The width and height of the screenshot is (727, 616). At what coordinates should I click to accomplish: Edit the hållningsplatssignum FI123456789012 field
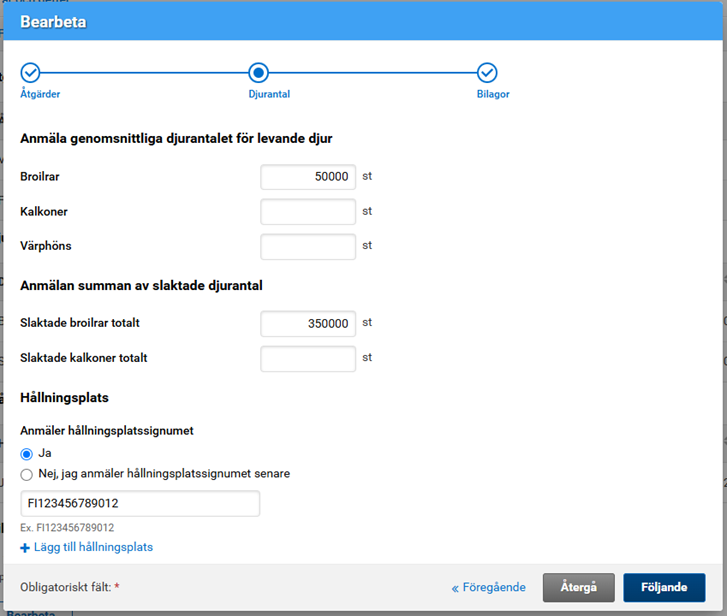point(140,504)
